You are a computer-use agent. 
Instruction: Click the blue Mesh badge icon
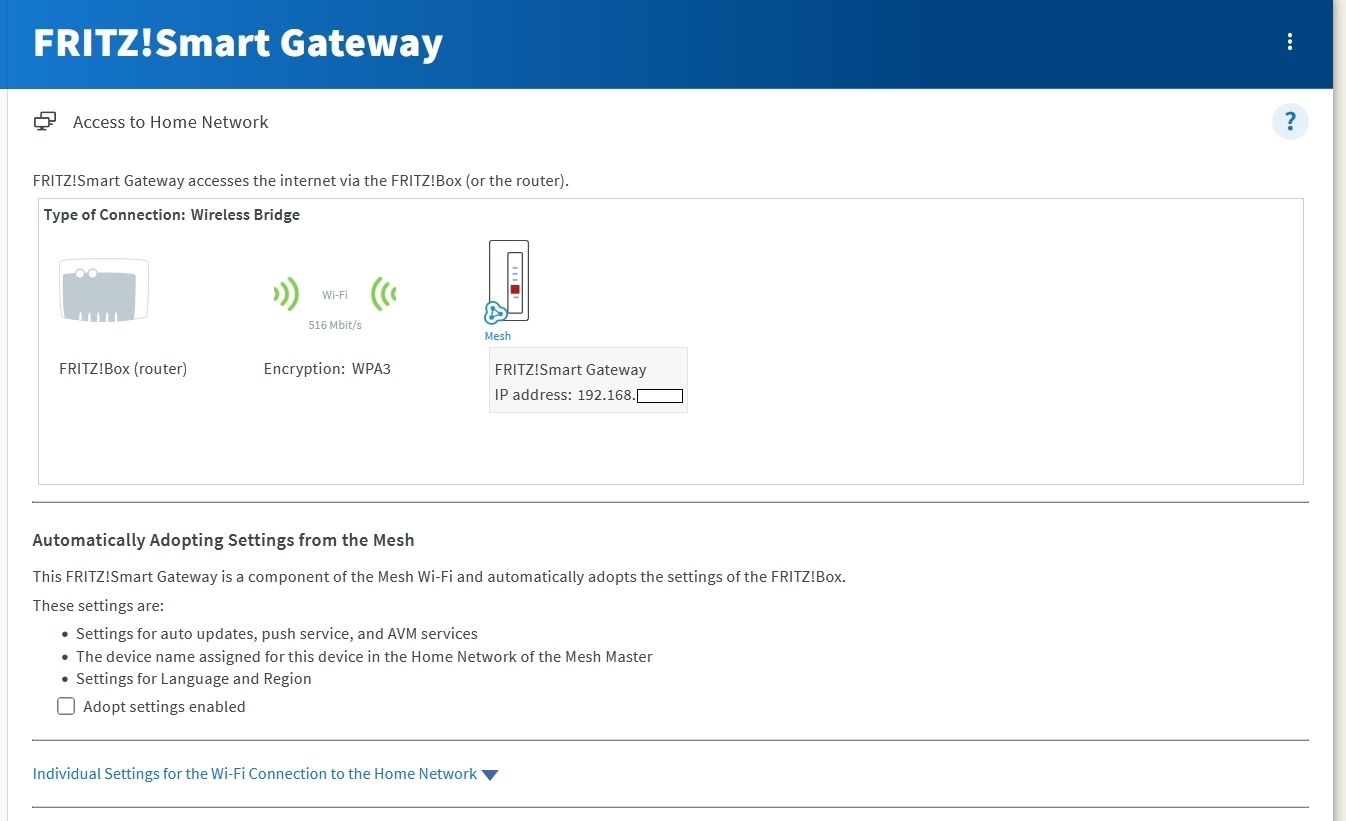[x=495, y=313]
